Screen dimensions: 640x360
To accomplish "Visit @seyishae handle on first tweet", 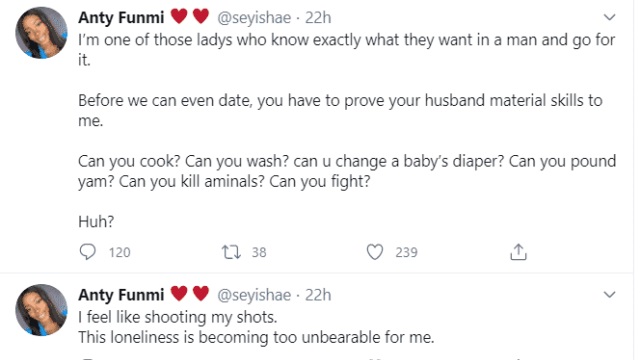I will point(254,18).
